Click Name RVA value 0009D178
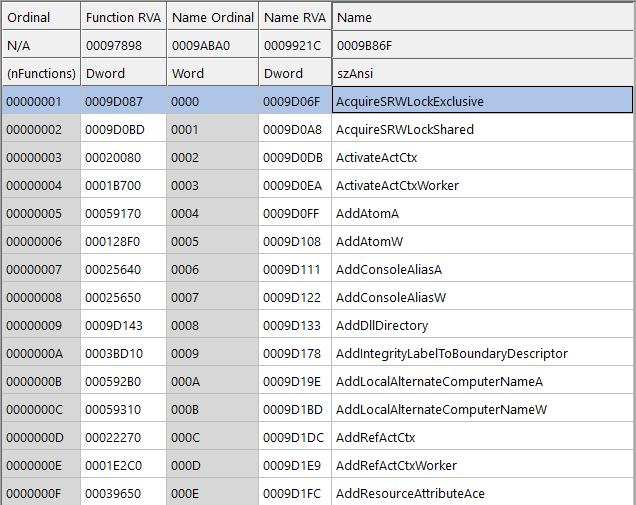 pos(295,353)
